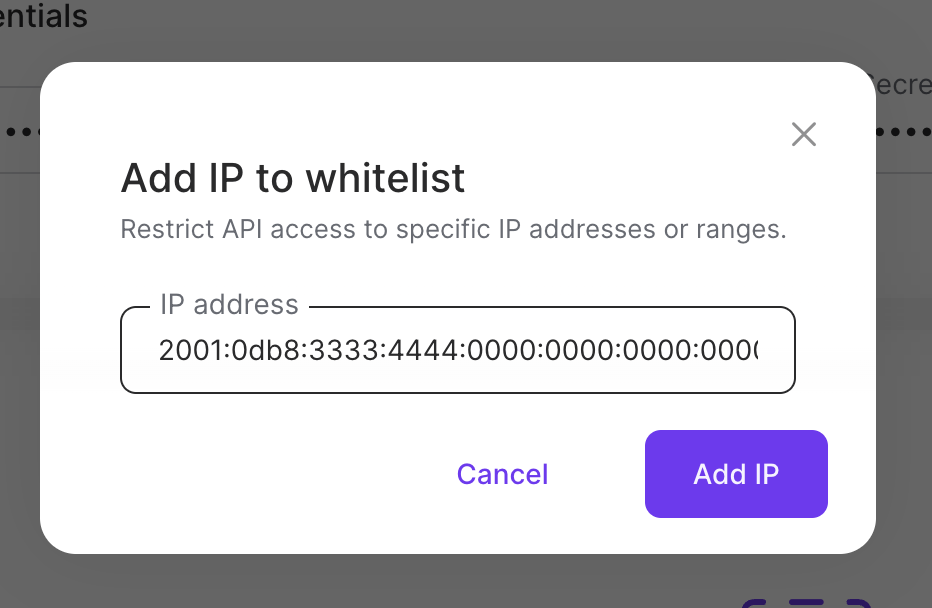Cancel adding the IP address
Image resolution: width=932 pixels, height=608 pixels.
pyautogui.click(x=502, y=474)
